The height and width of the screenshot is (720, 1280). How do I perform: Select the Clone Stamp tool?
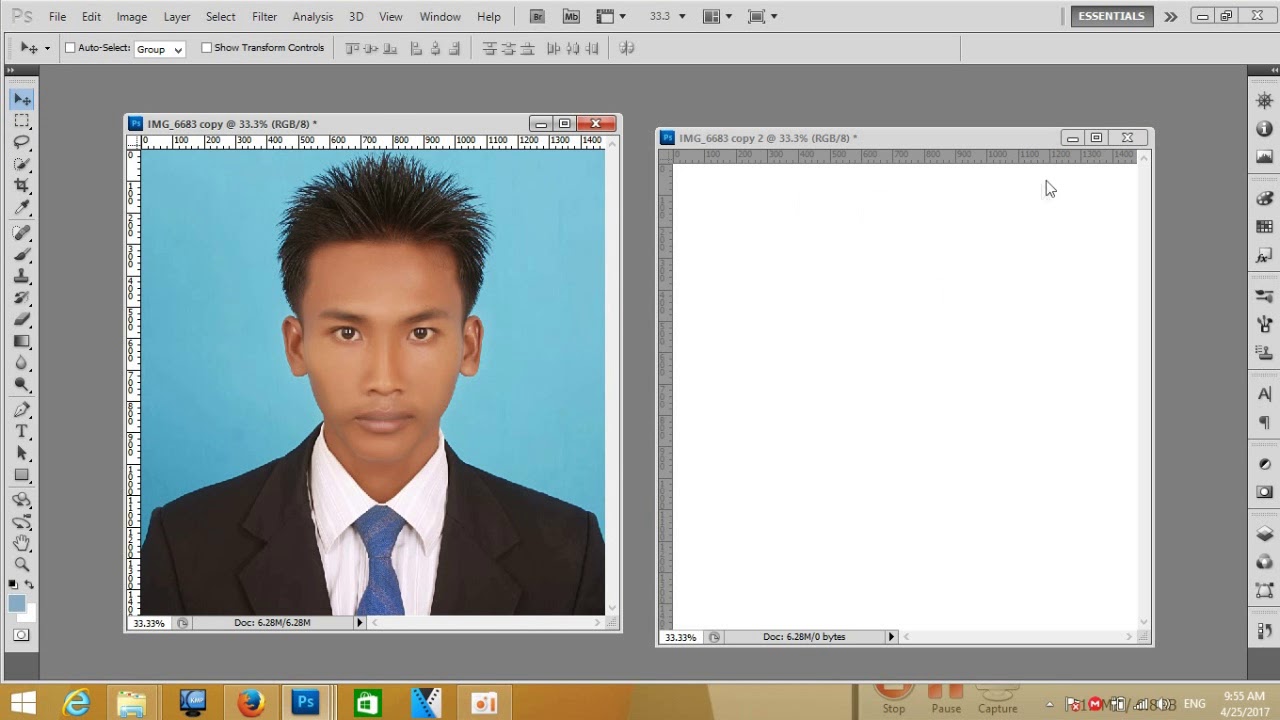[22, 276]
